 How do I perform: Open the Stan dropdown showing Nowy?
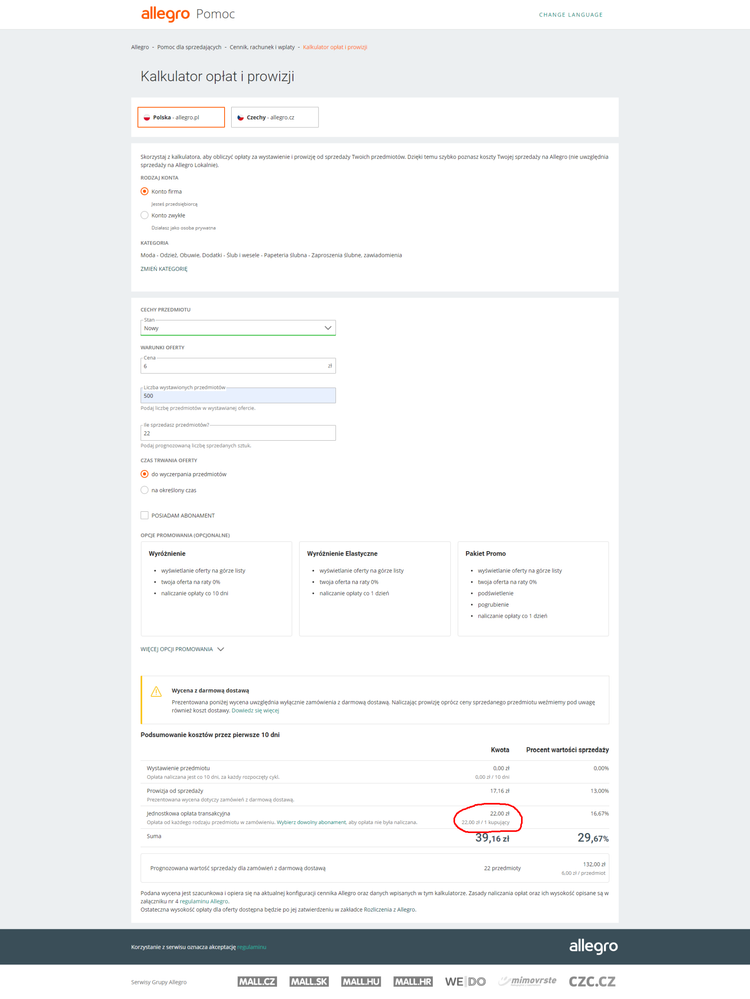(x=238, y=328)
